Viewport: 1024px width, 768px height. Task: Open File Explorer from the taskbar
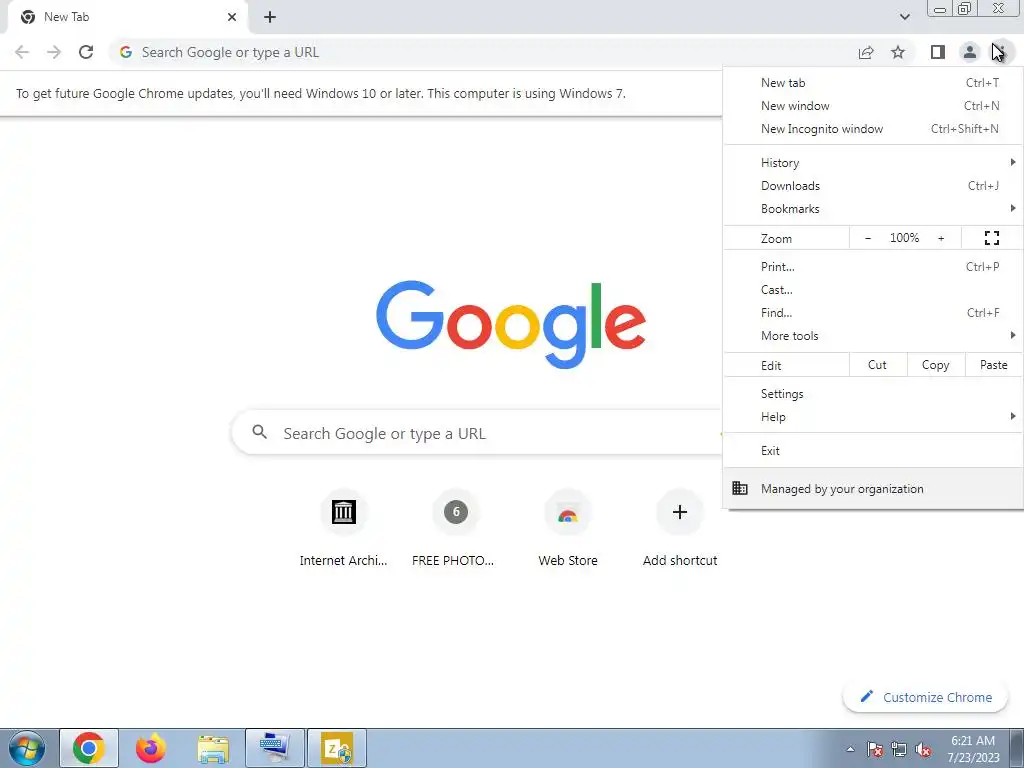click(x=213, y=748)
